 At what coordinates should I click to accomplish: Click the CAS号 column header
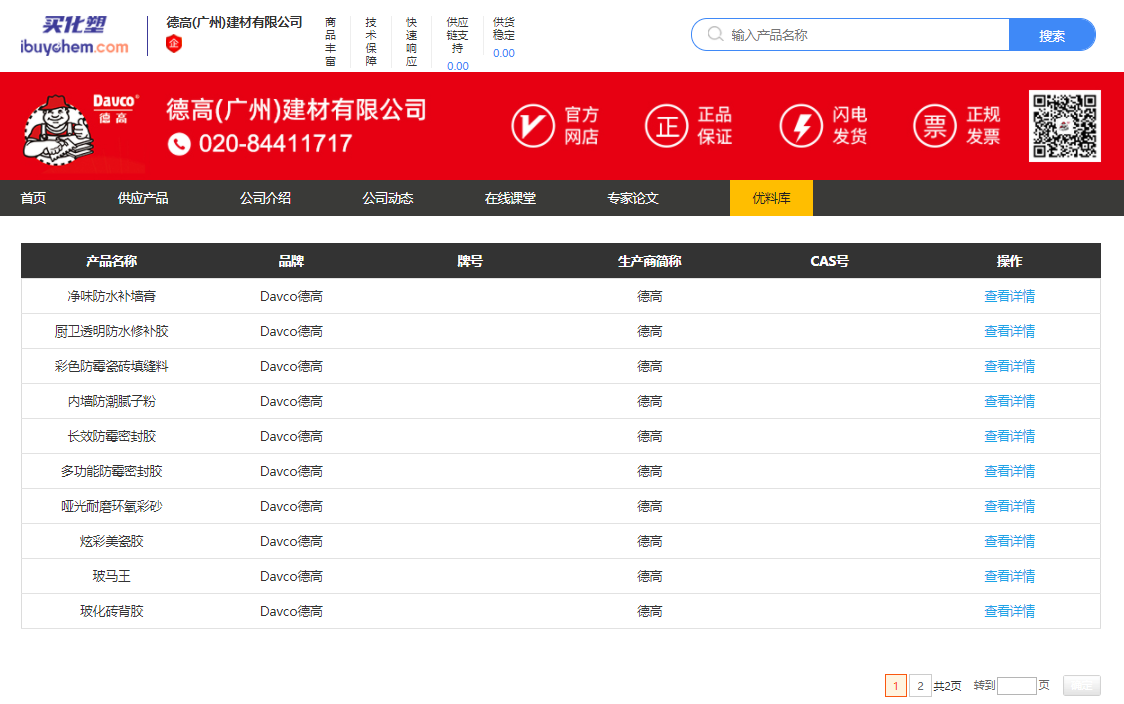coord(829,261)
